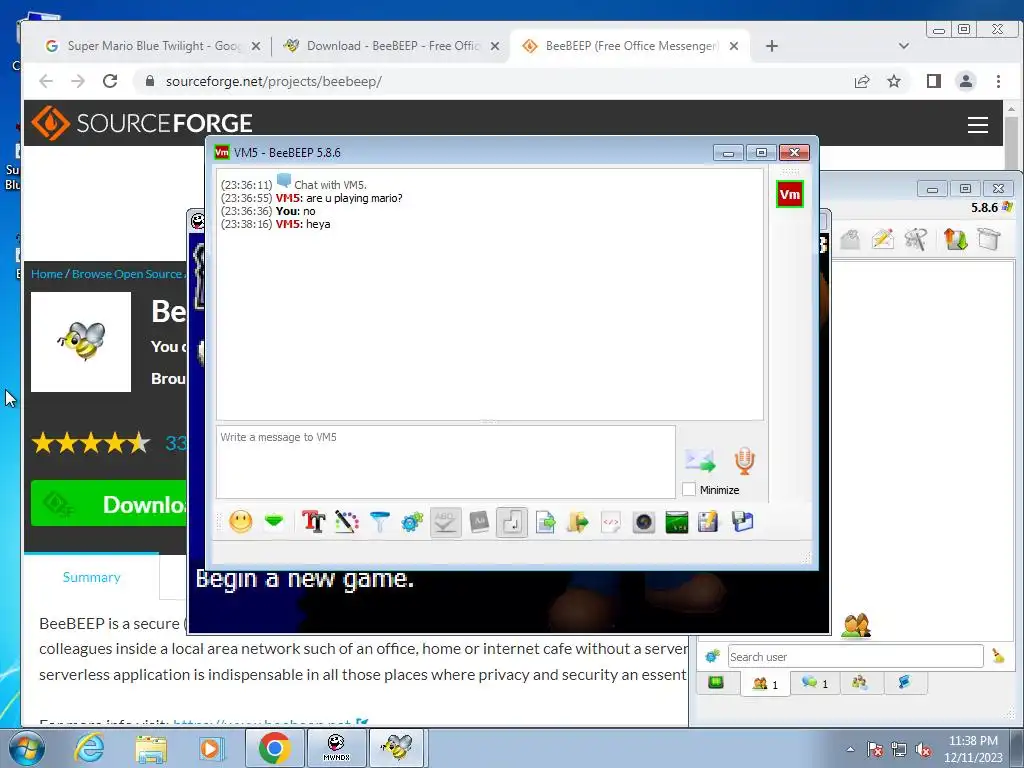Expand the Chrome tab search chevron
Viewport: 1024px width, 768px height.
click(904, 46)
